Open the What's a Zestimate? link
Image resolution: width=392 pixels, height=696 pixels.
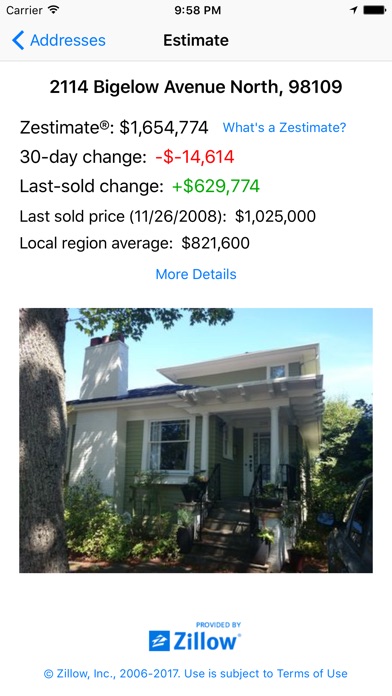point(284,127)
